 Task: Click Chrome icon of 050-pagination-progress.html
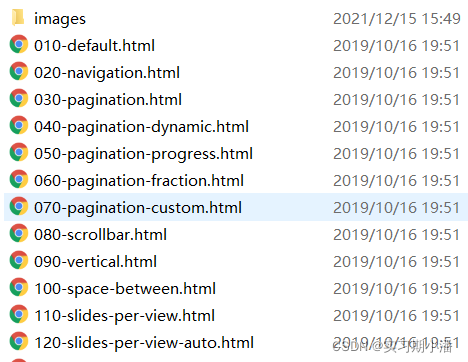(x=19, y=152)
